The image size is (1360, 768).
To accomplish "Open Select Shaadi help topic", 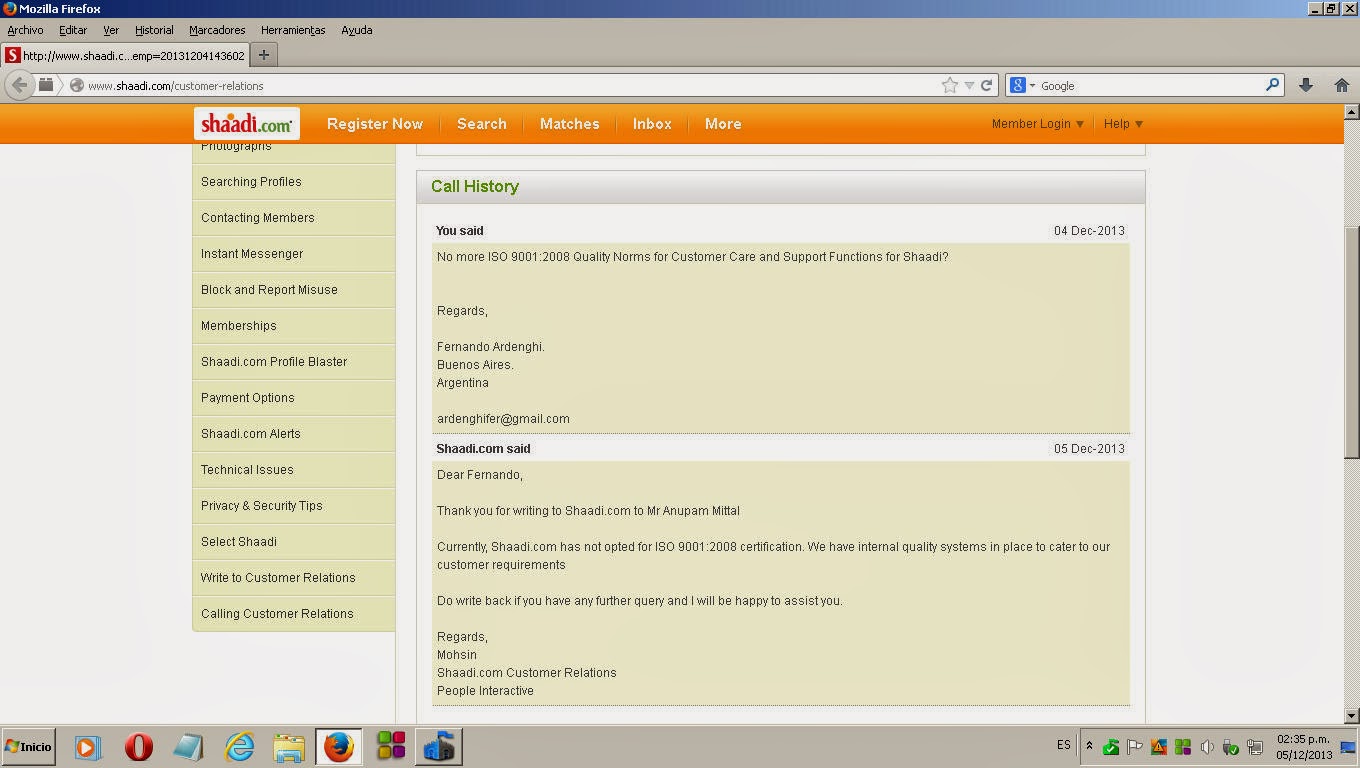I will (294, 542).
